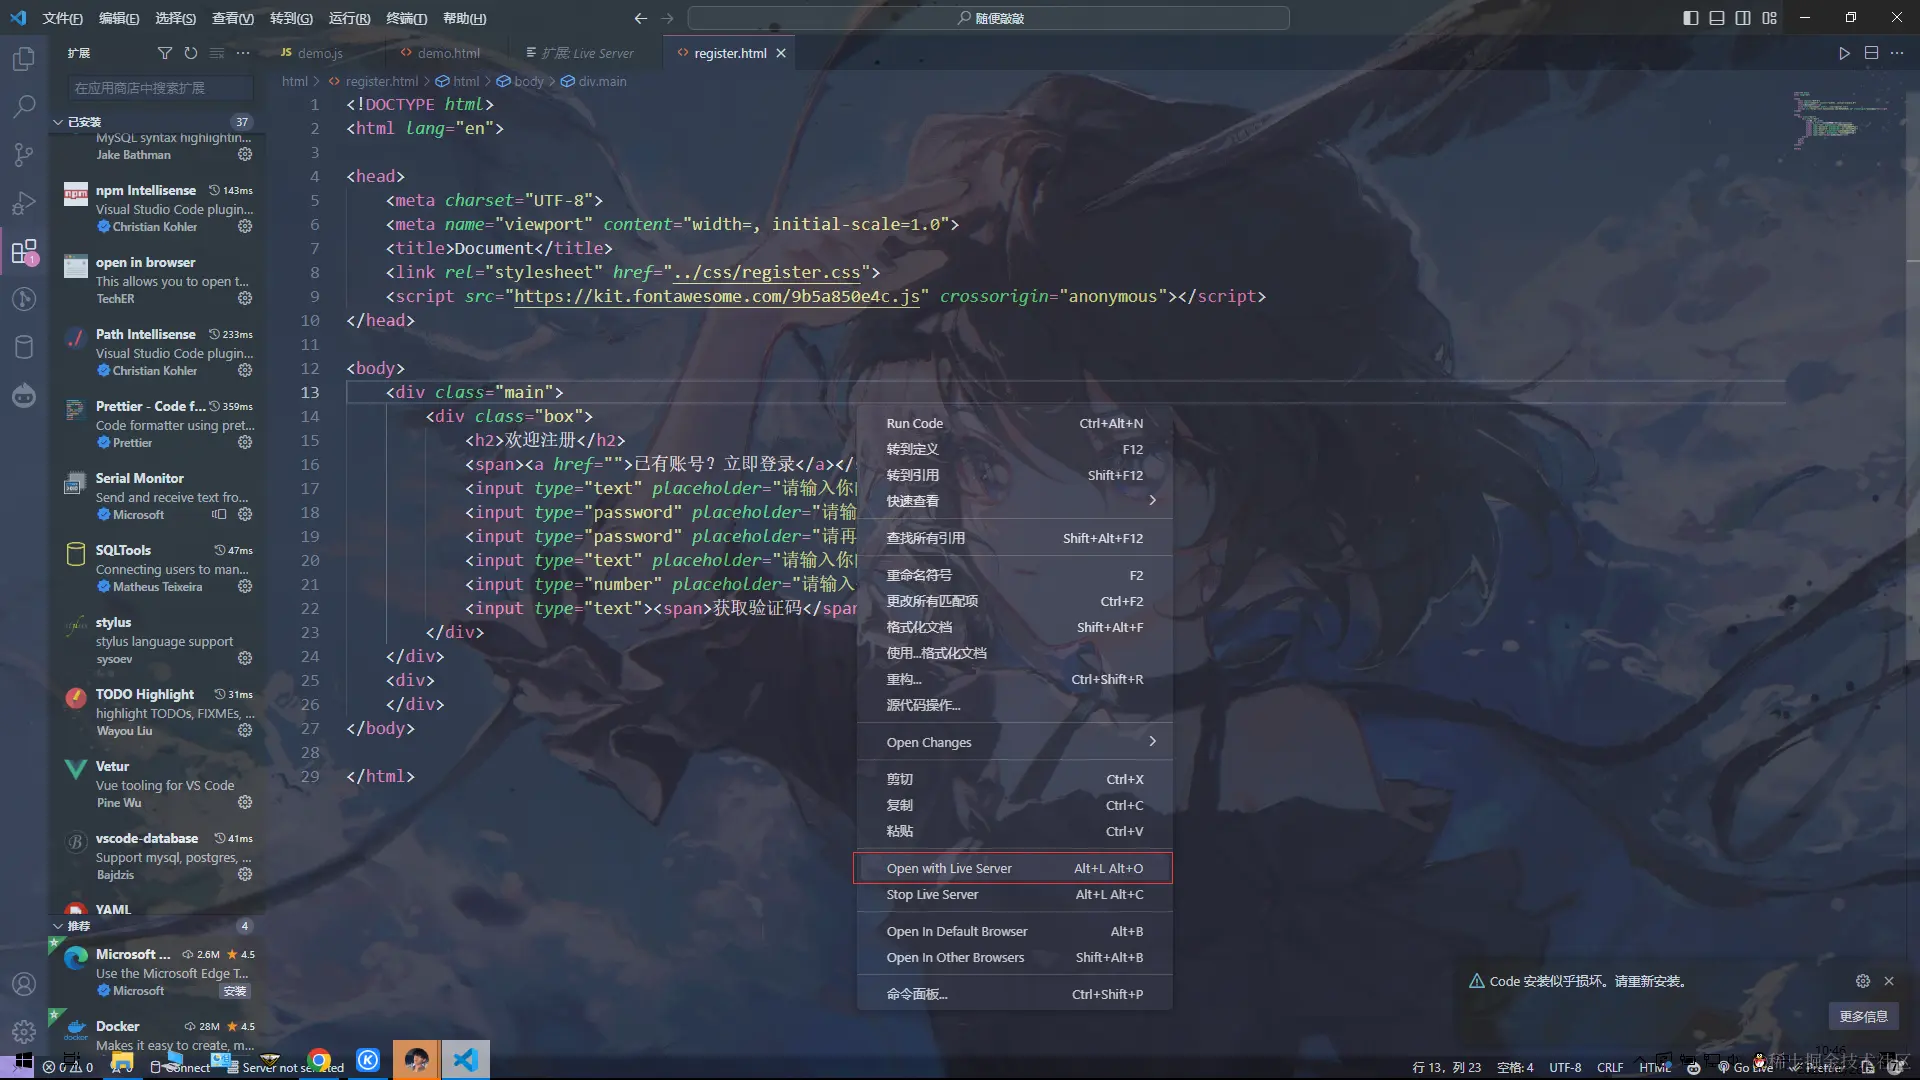1920x1080 pixels.
Task: Run the file with the play icon
Action: tap(1844, 53)
